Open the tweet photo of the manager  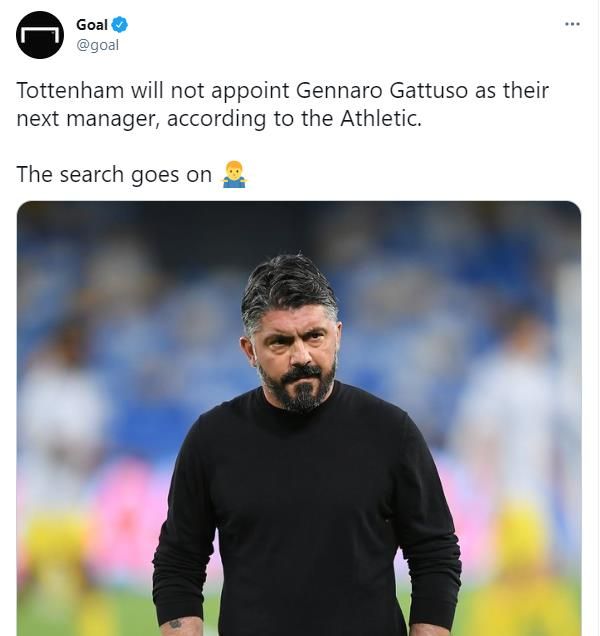coord(299,418)
